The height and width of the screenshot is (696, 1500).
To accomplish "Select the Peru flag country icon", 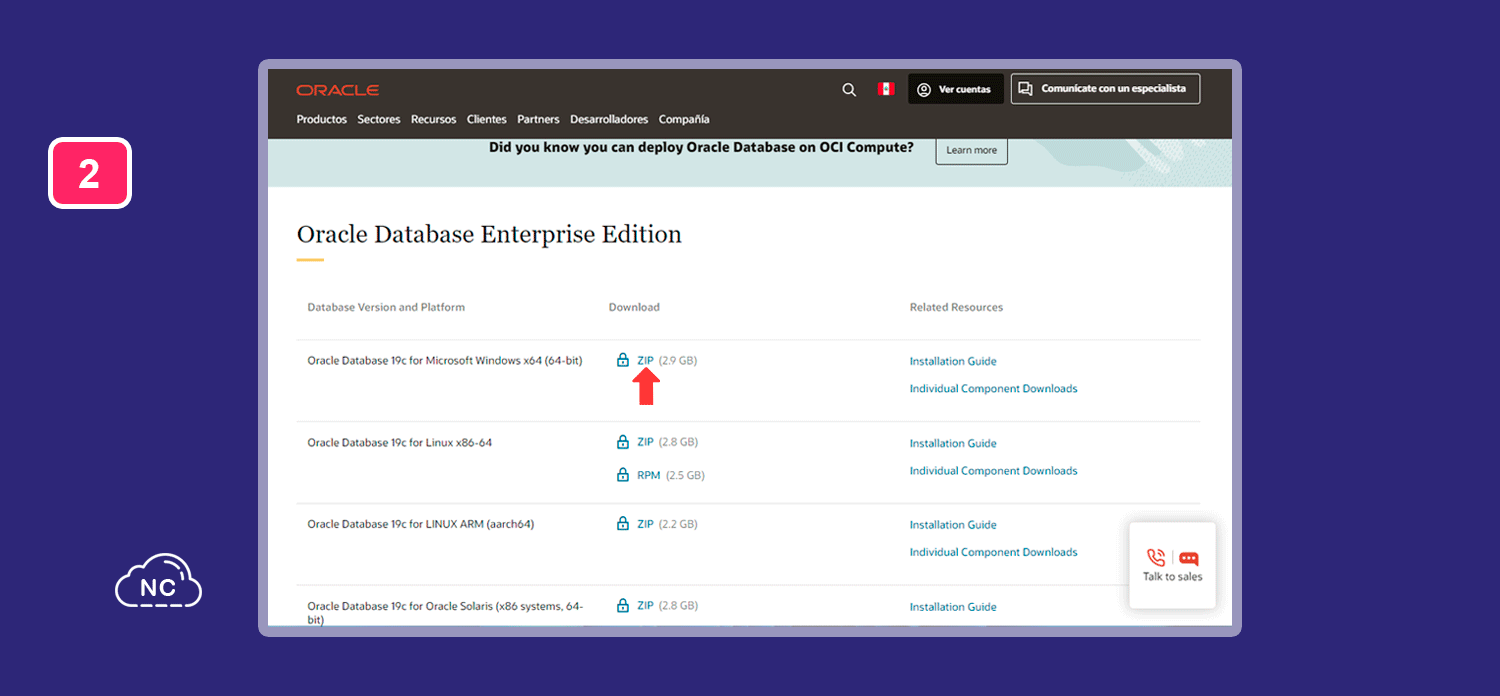I will click(x=885, y=89).
